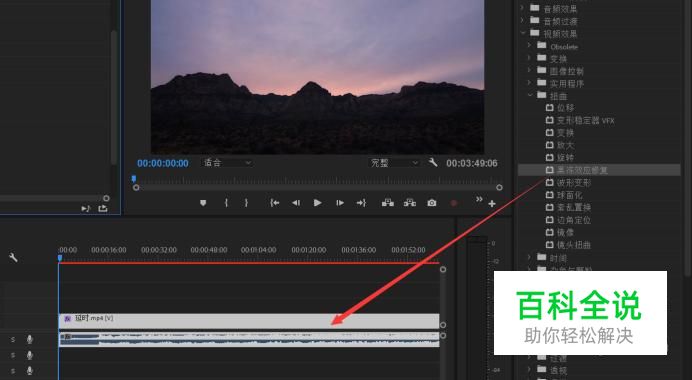
Task: Select the audio waveform clip in the timeline
Action: [249, 340]
